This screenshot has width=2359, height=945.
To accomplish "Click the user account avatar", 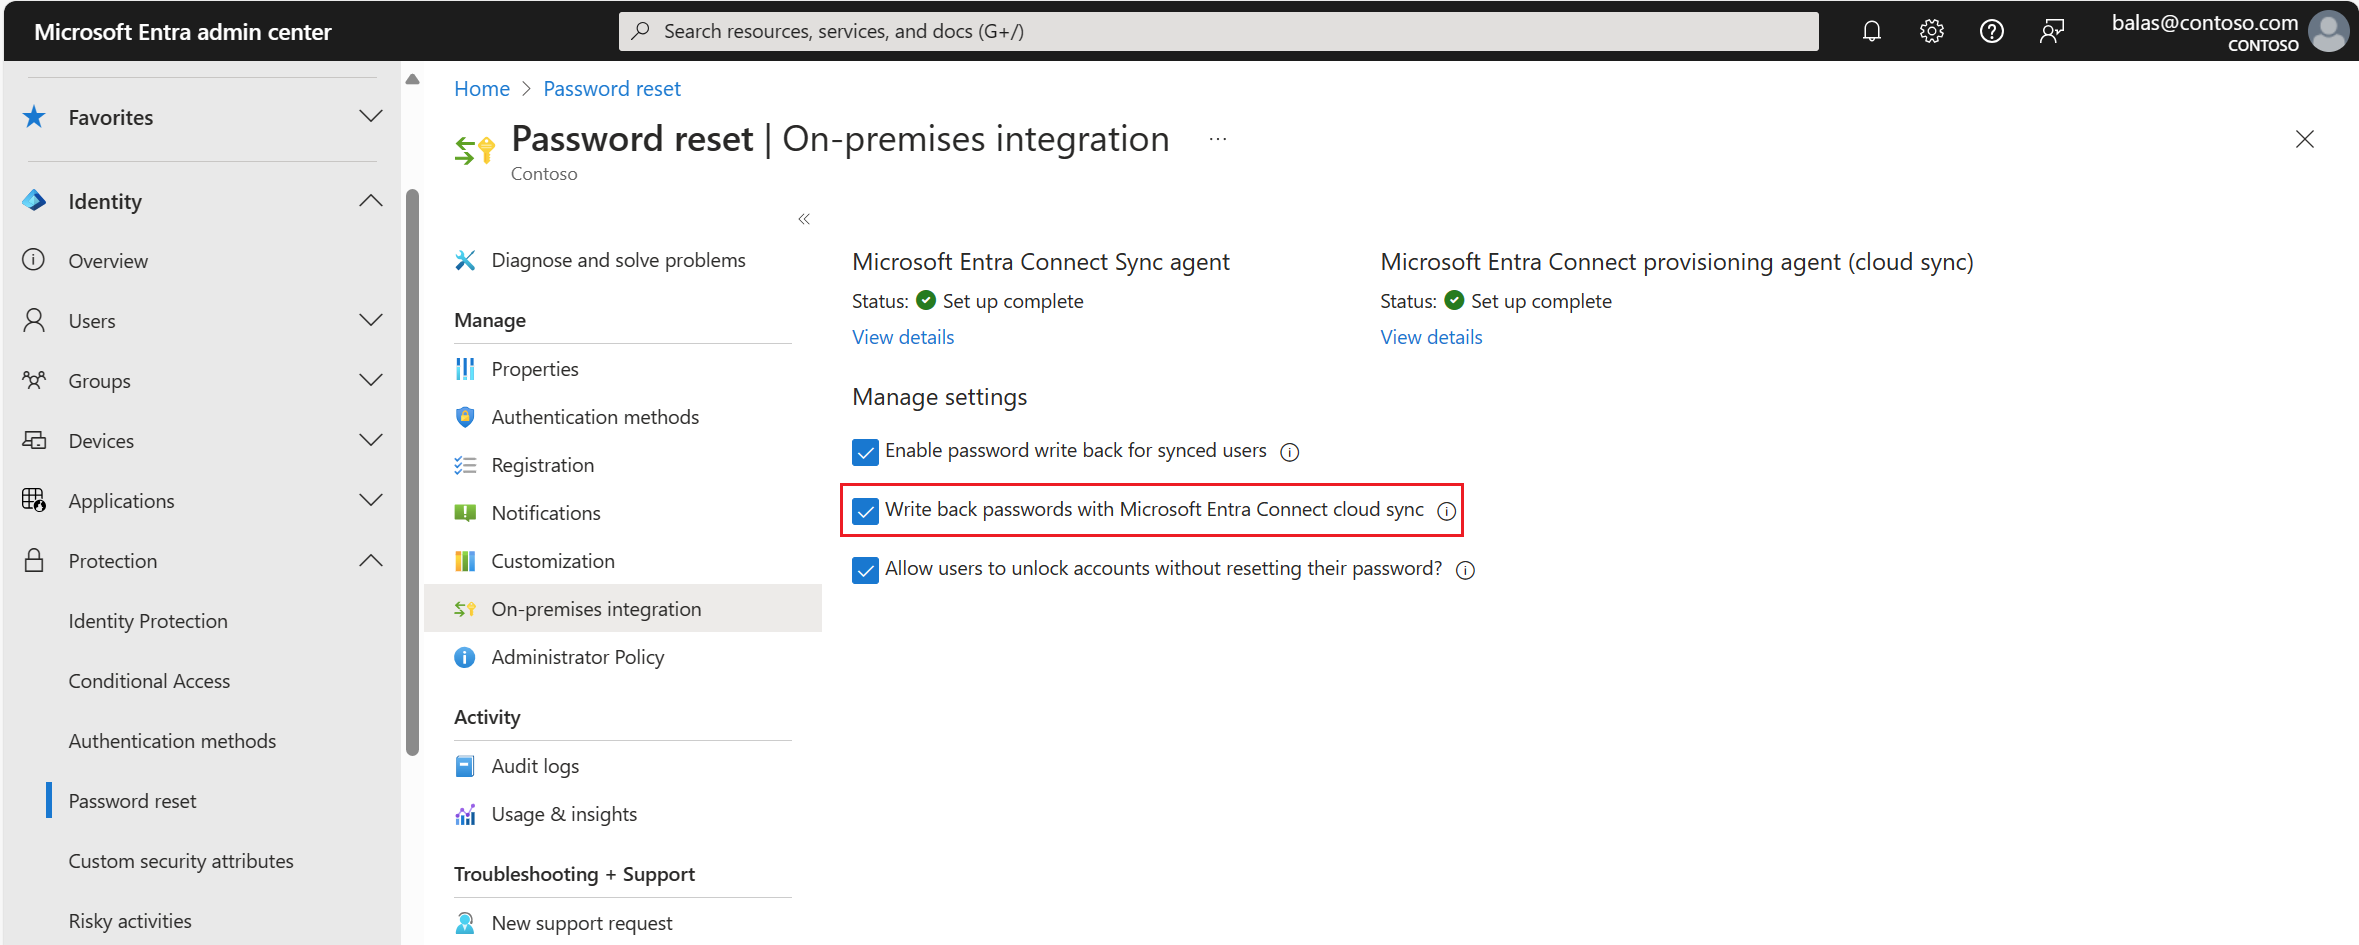I will click(2328, 32).
